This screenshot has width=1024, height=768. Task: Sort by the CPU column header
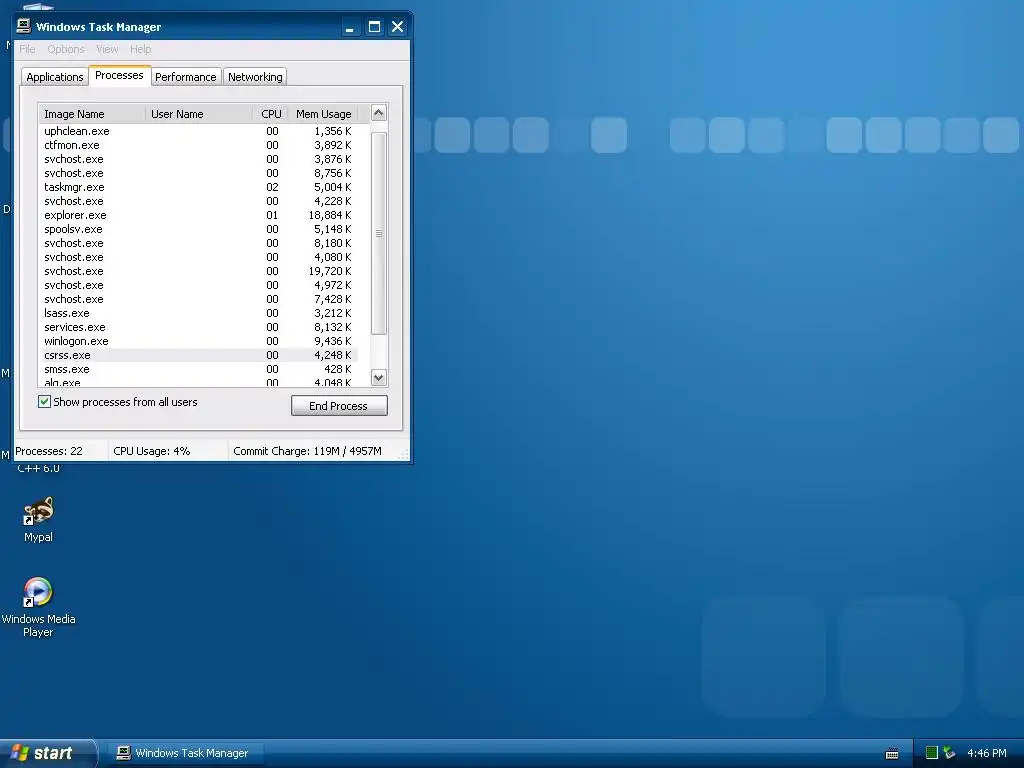tap(270, 114)
